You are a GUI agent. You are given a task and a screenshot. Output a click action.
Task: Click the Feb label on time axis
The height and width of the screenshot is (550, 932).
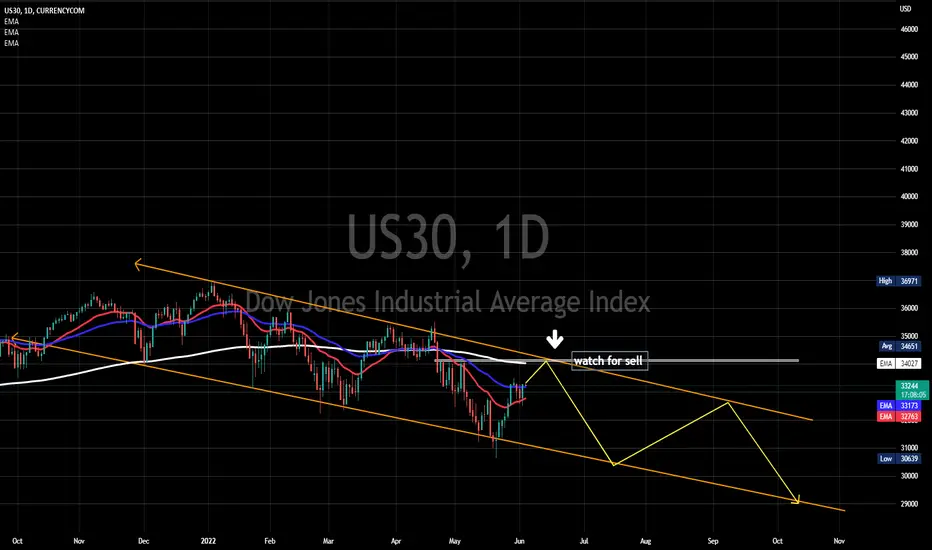pyautogui.click(x=270, y=541)
